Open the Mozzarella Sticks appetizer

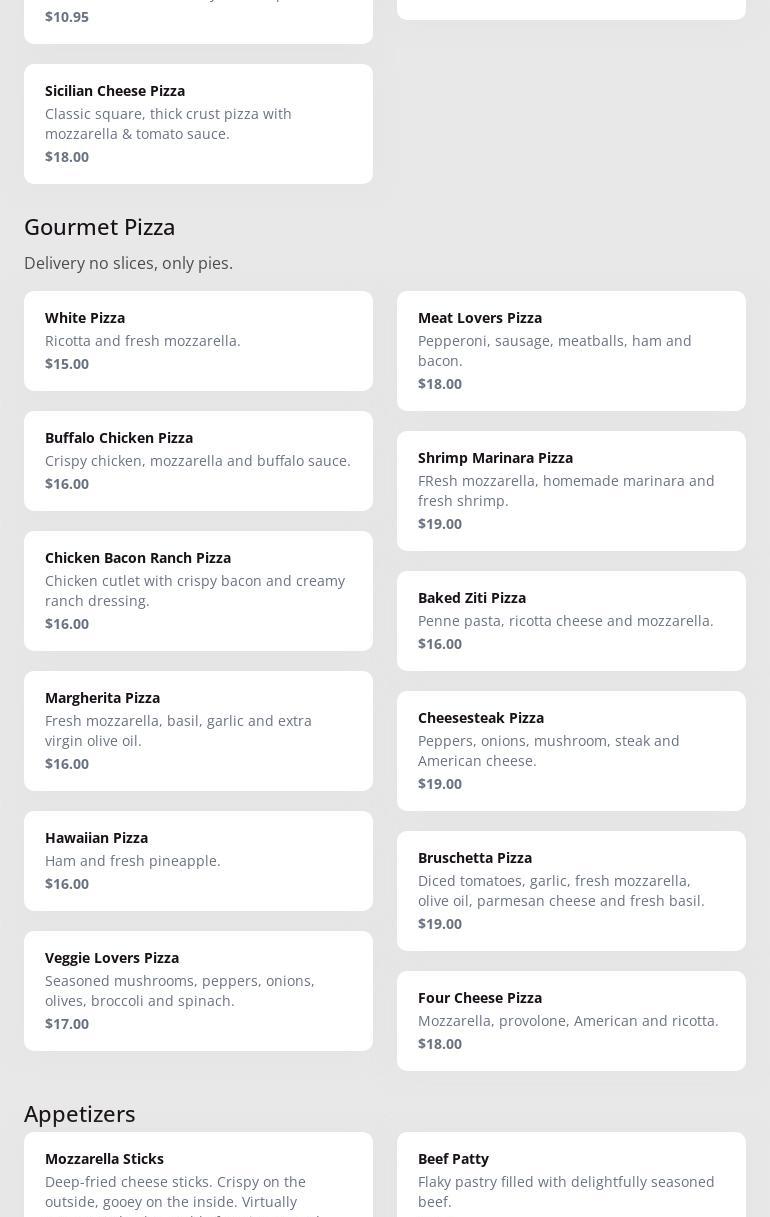198,1180
